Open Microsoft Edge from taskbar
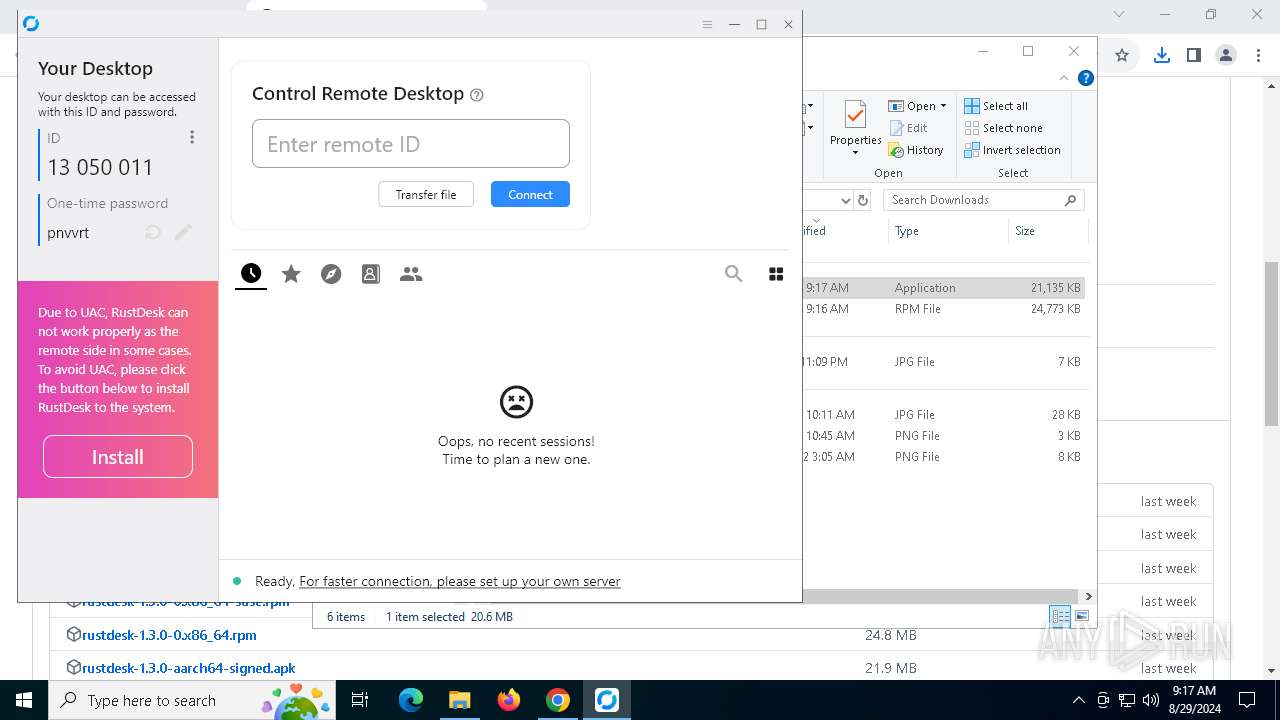Screen dimensions: 1280x720 click(x=411, y=700)
